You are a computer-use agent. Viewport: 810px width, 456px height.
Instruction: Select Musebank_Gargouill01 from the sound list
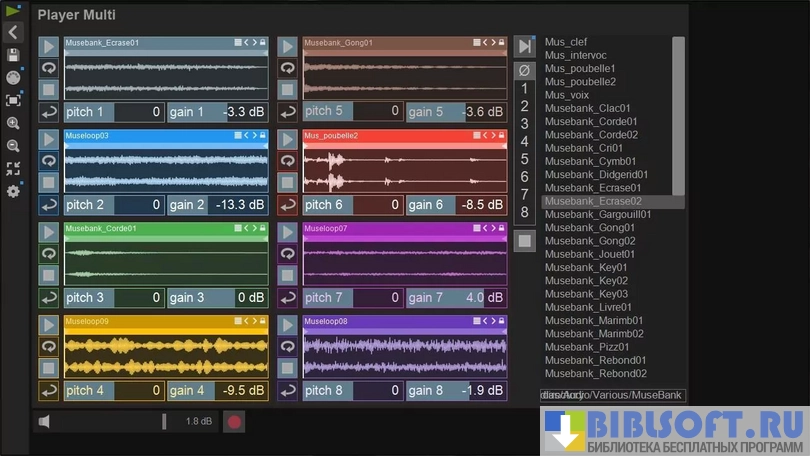tap(598, 214)
